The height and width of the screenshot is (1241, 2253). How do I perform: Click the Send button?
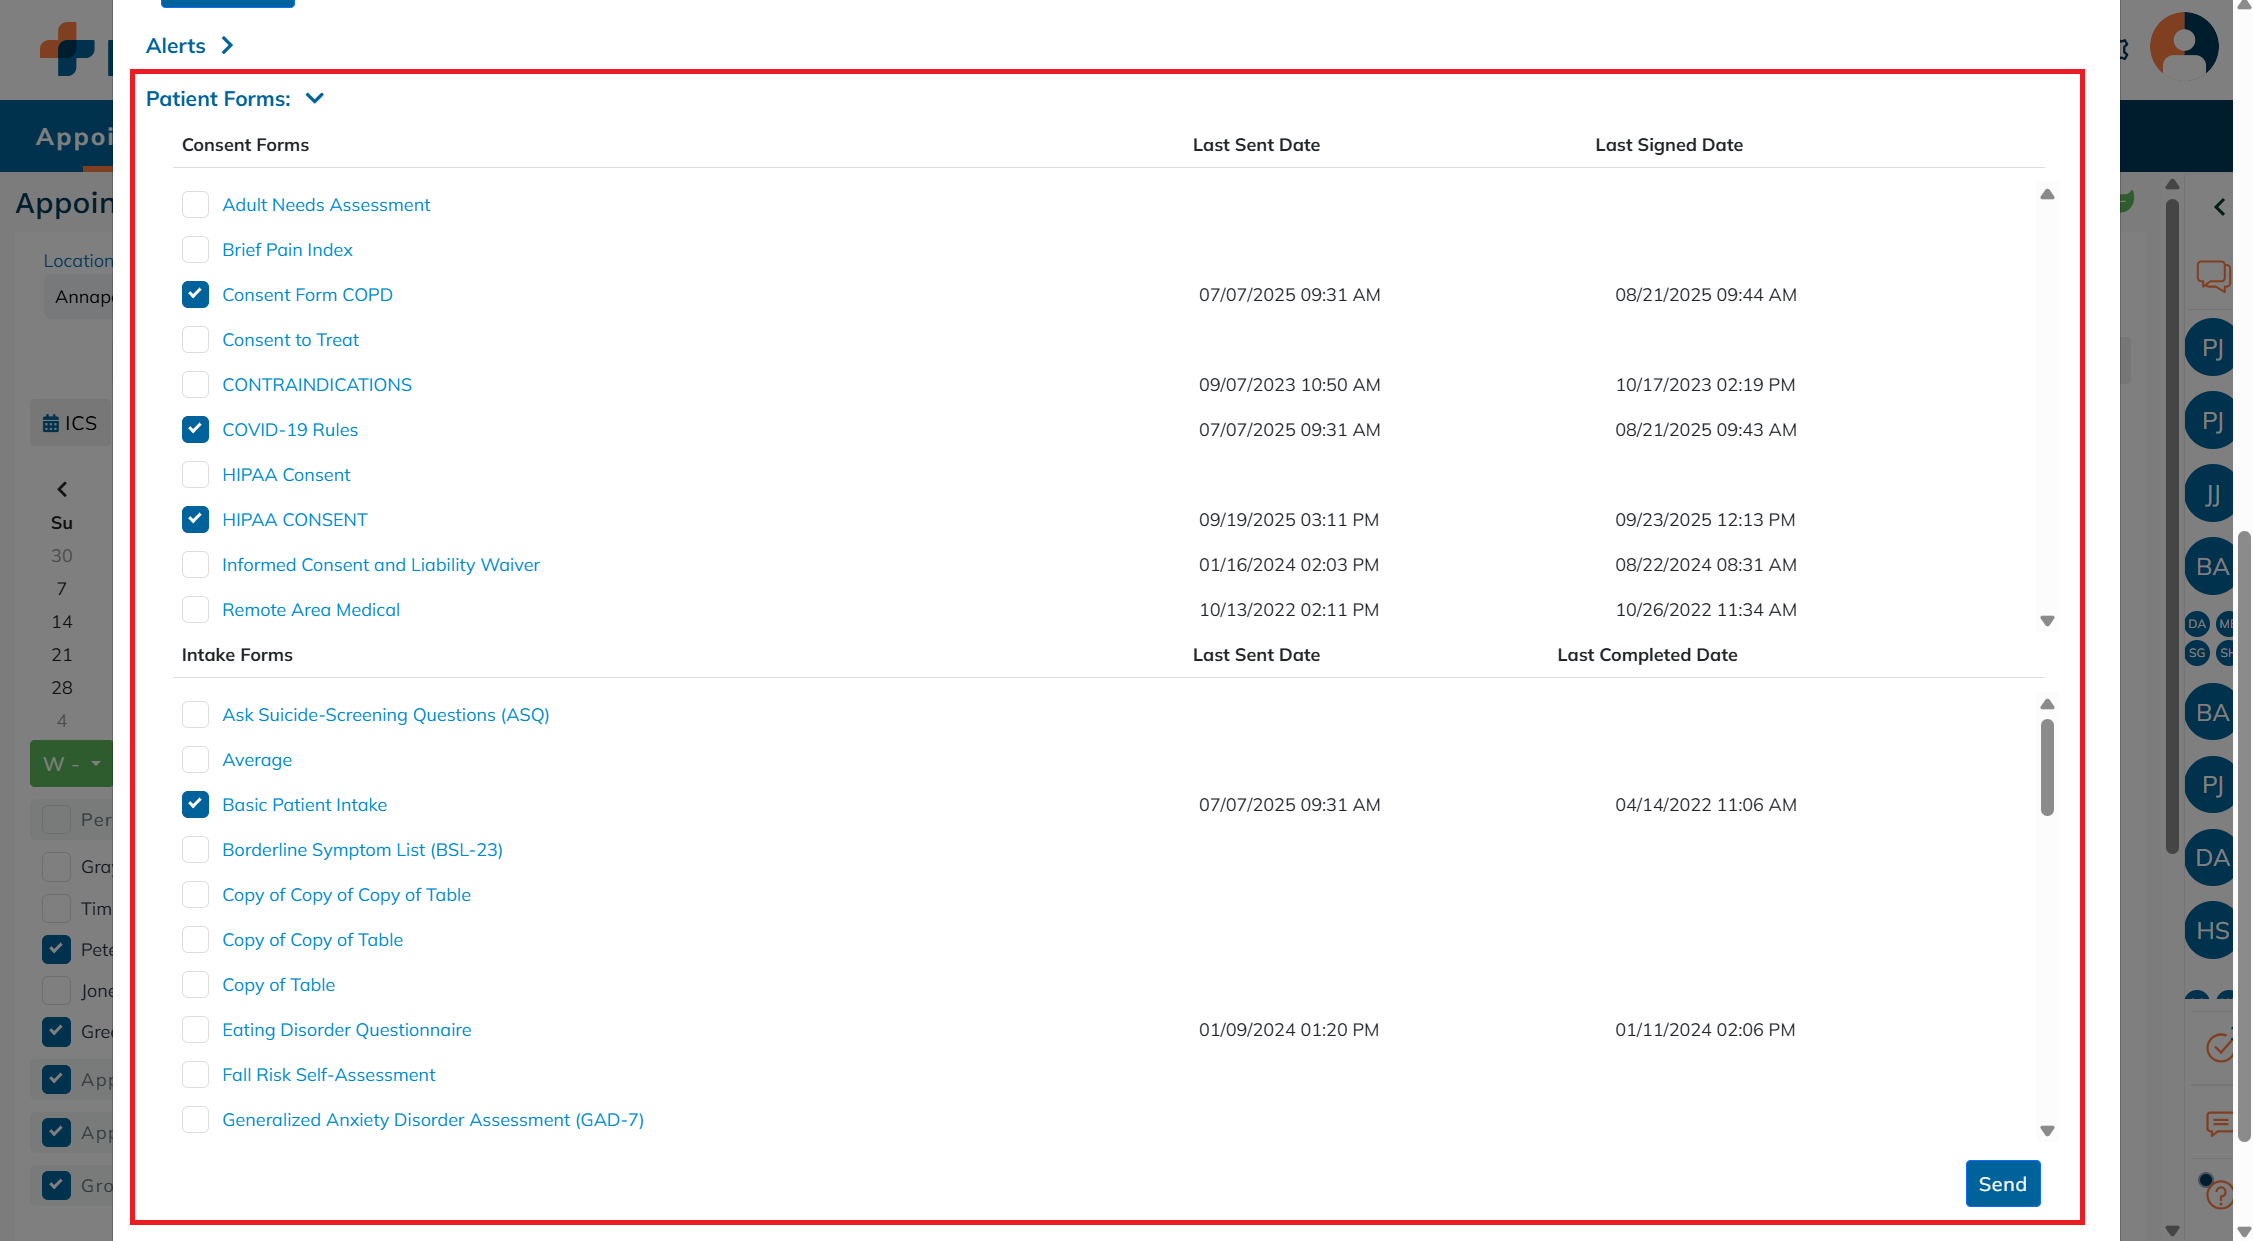2003,1183
